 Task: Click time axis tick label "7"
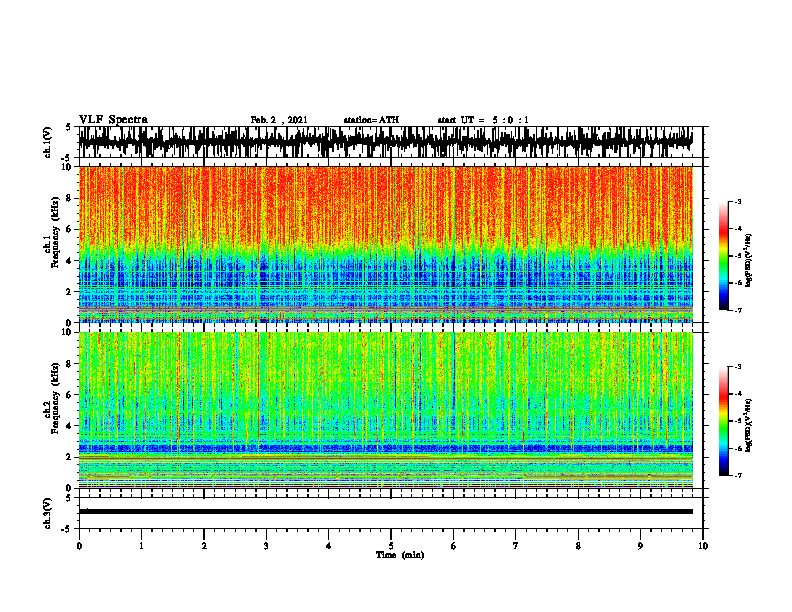(x=516, y=546)
